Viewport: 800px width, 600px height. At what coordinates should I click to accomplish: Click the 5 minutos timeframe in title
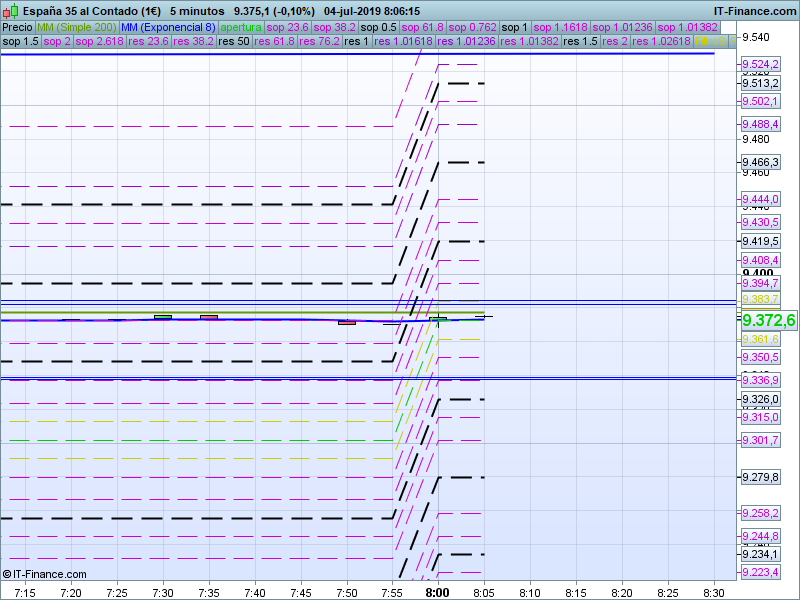[x=197, y=11]
